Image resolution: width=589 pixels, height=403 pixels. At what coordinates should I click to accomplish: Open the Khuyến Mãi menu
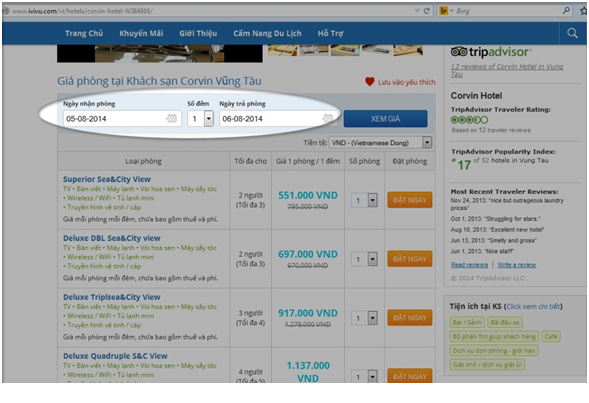[x=141, y=33]
